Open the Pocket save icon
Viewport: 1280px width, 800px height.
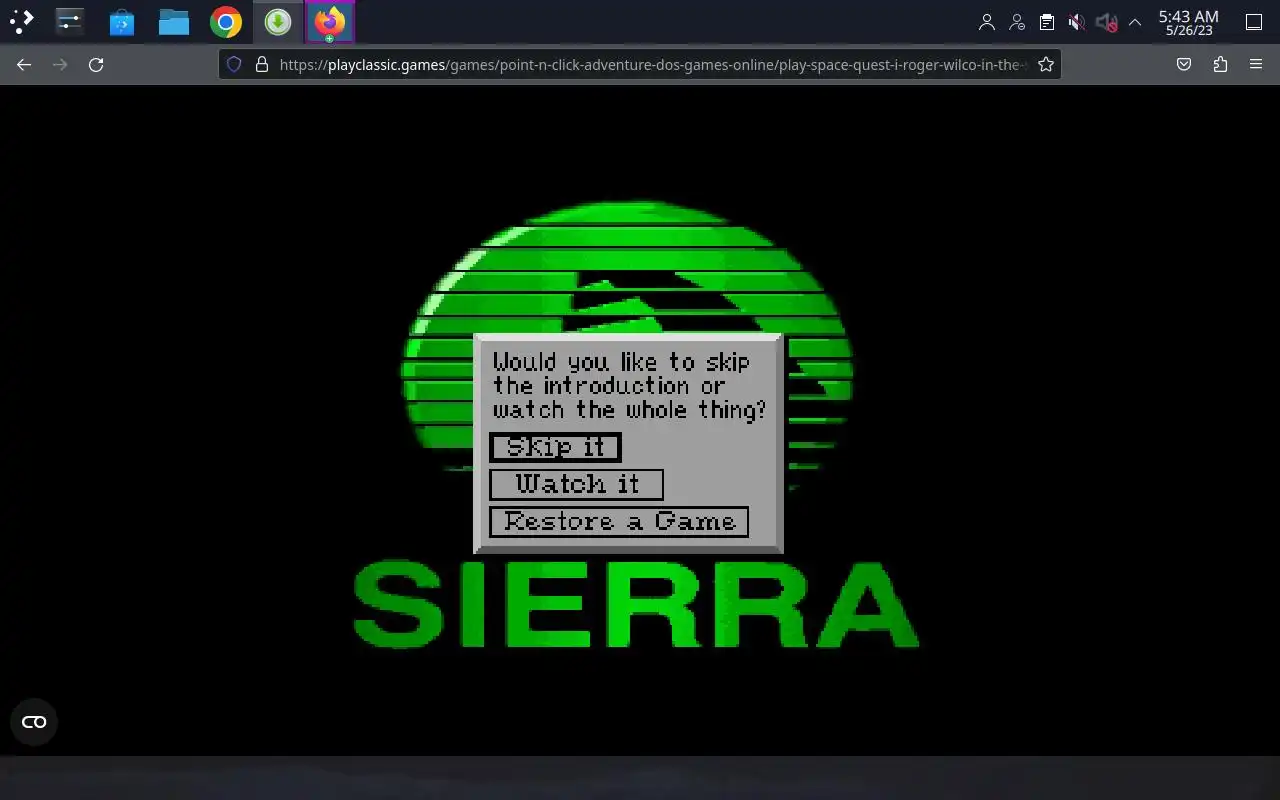[x=1184, y=64]
